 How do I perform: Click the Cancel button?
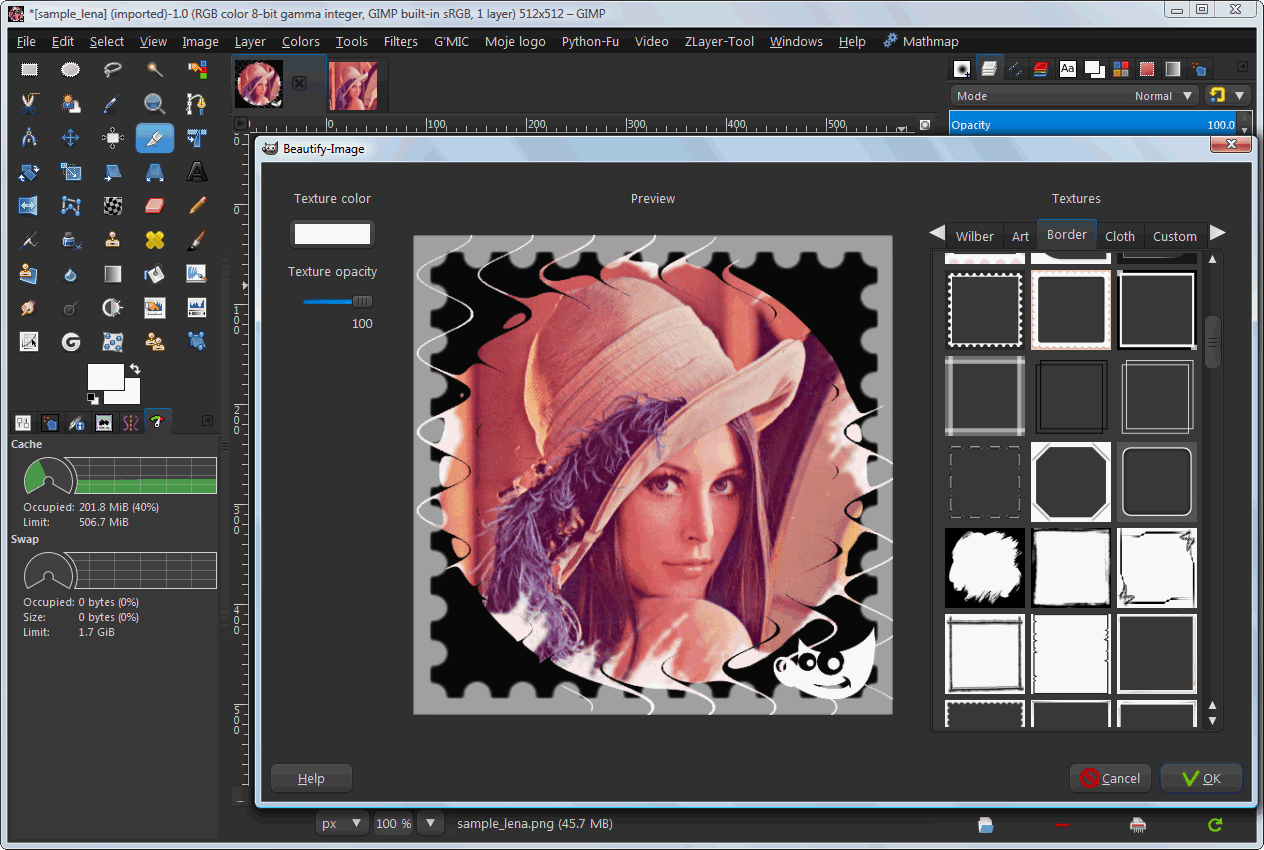tap(1110, 778)
